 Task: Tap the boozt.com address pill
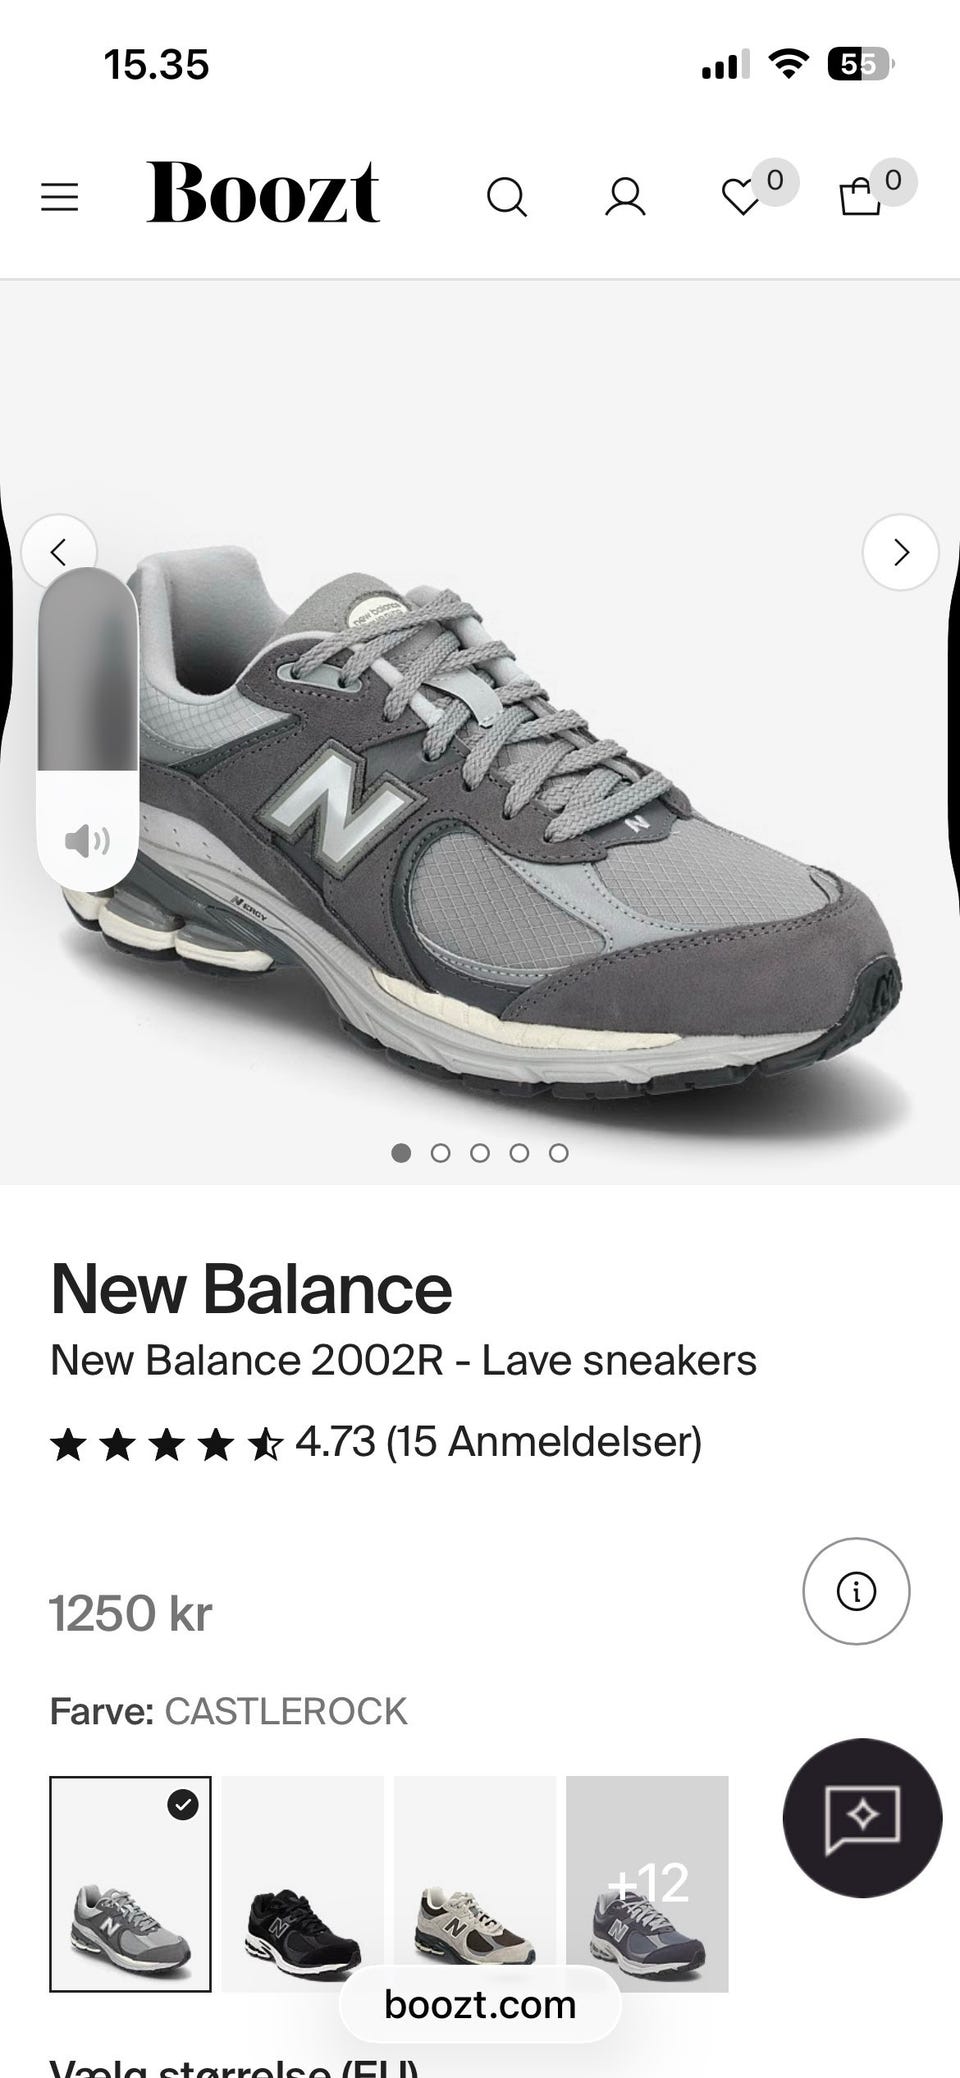pyautogui.click(x=480, y=2004)
